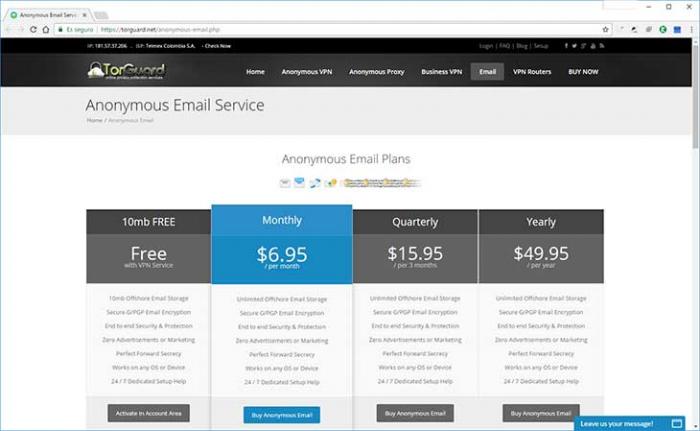This screenshot has width=700, height=431.
Task: Click the Check Now link
Action: (217, 46)
